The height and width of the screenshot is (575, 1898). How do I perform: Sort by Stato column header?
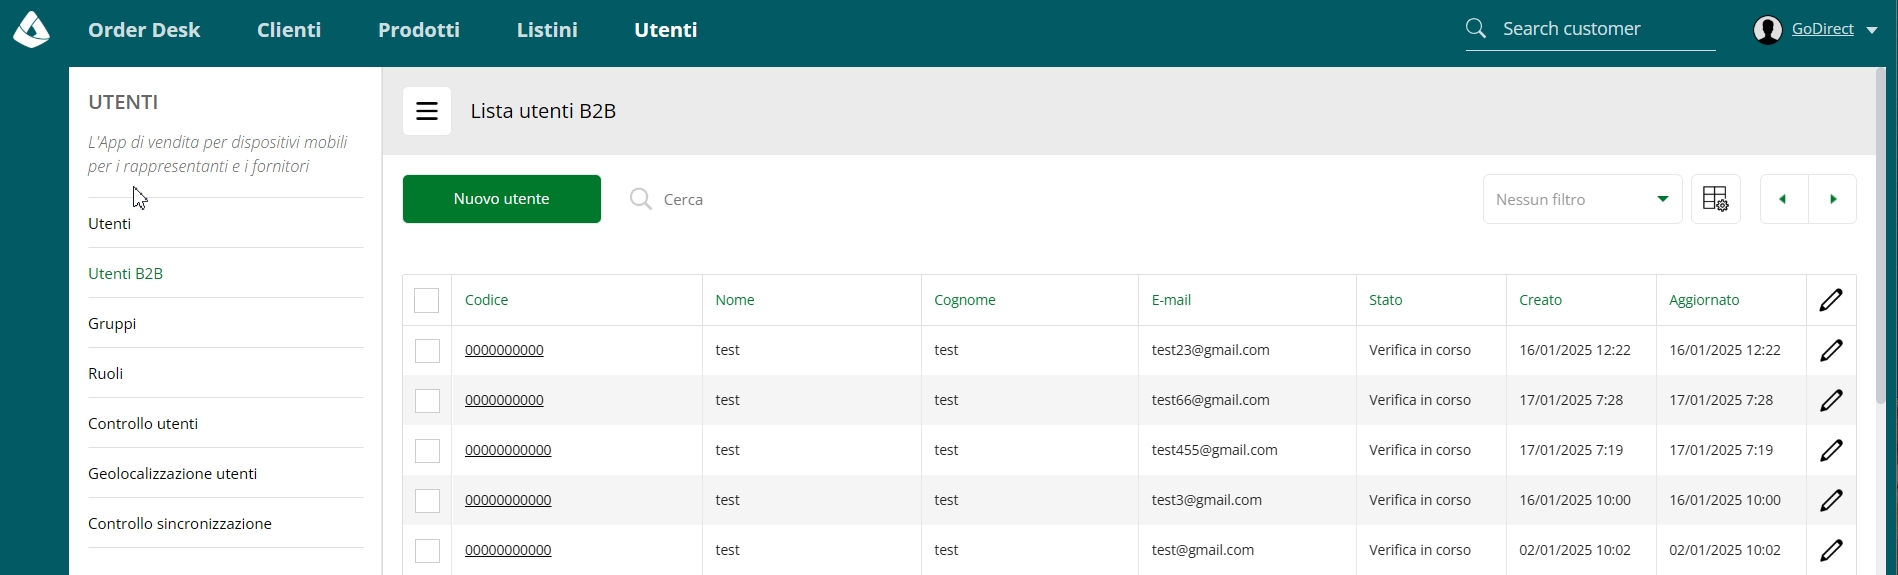point(1386,300)
